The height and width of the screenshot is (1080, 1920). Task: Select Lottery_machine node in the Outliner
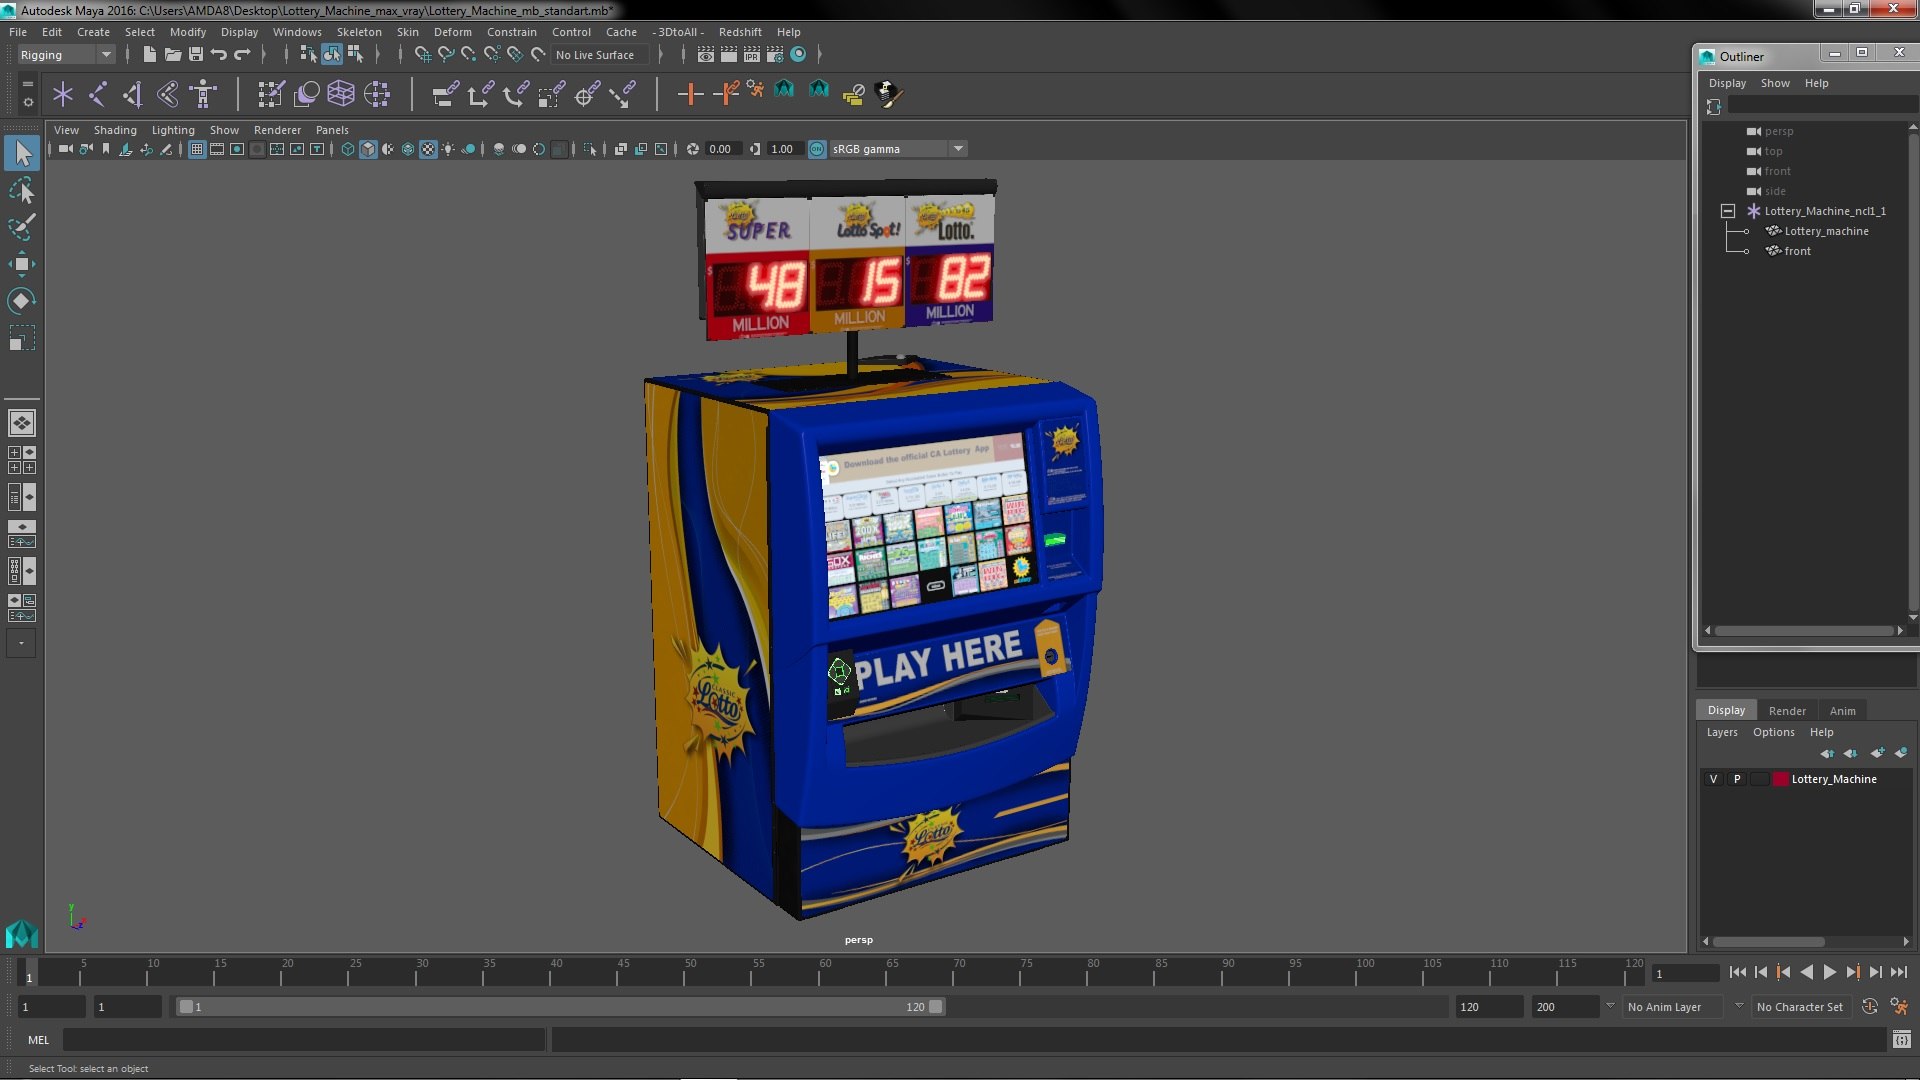coord(1826,231)
